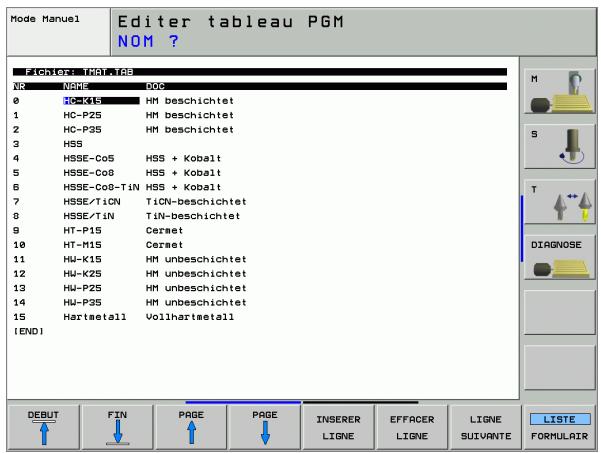Select the Hartmetall name cell
Screen dimensions: 601x453
(95, 317)
